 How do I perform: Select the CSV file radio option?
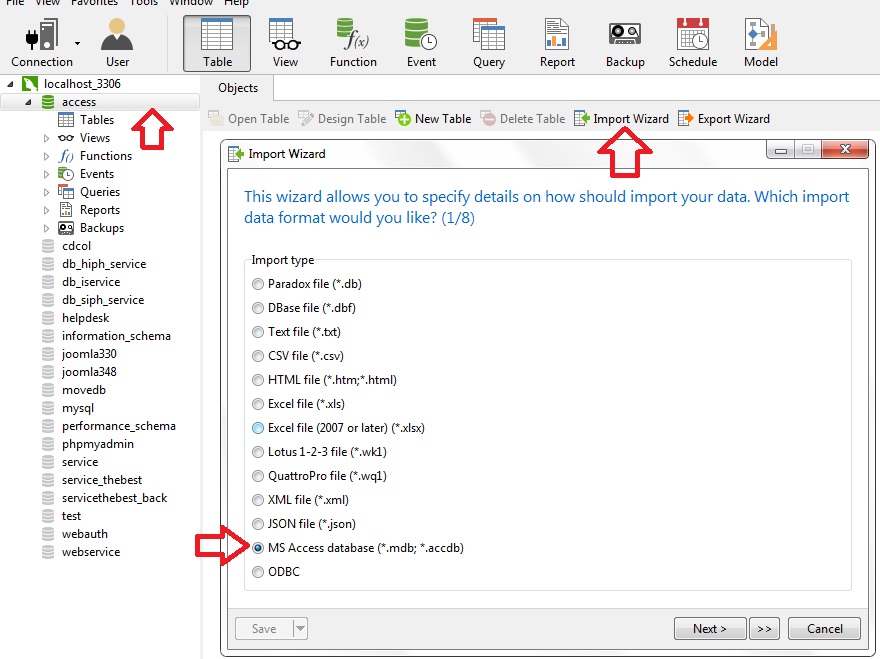259,356
